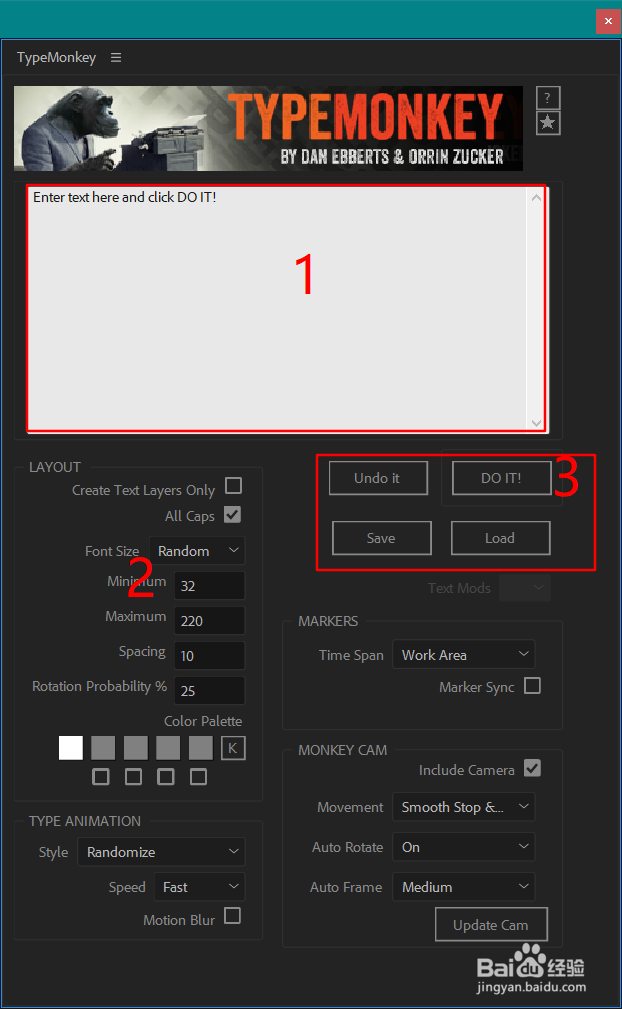
Task: Open the Style Randomize dropdown
Action: coord(161,852)
